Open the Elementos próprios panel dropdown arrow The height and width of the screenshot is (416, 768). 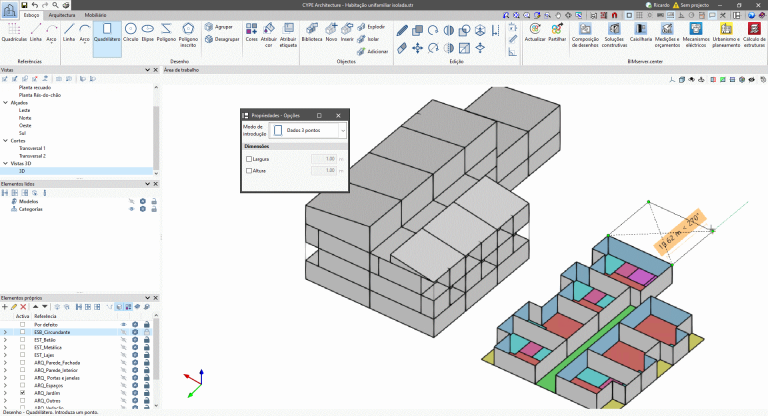pyautogui.click(x=147, y=298)
